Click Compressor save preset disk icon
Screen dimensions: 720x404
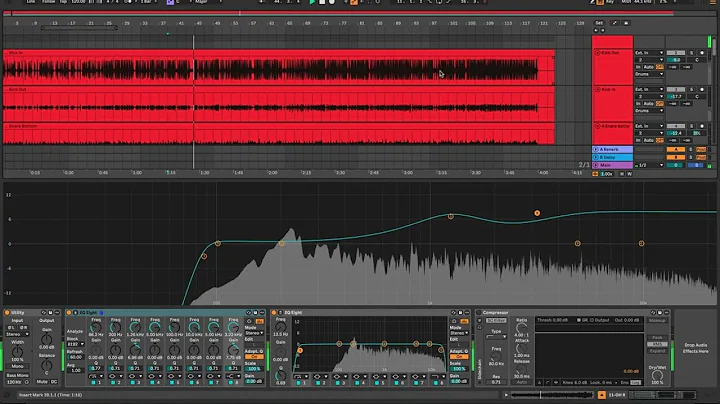(x=660, y=313)
